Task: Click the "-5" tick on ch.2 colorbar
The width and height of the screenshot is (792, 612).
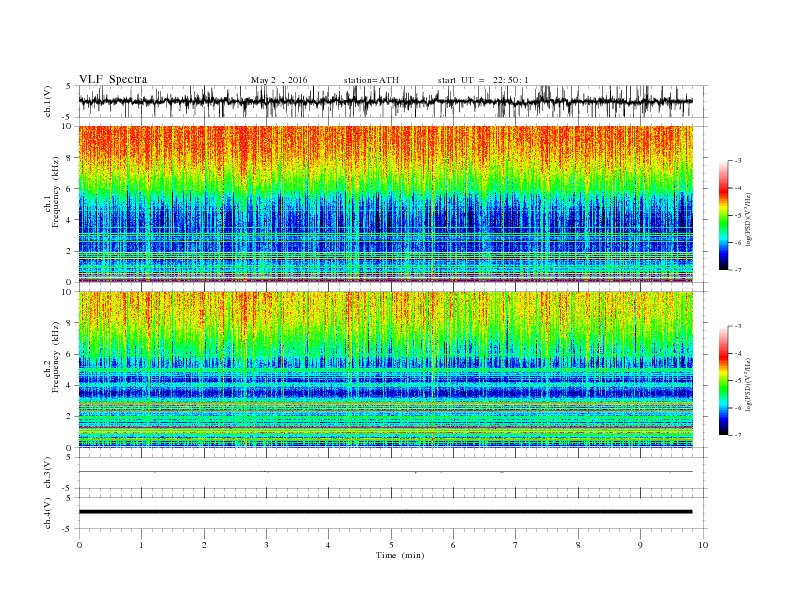Action: click(x=737, y=381)
